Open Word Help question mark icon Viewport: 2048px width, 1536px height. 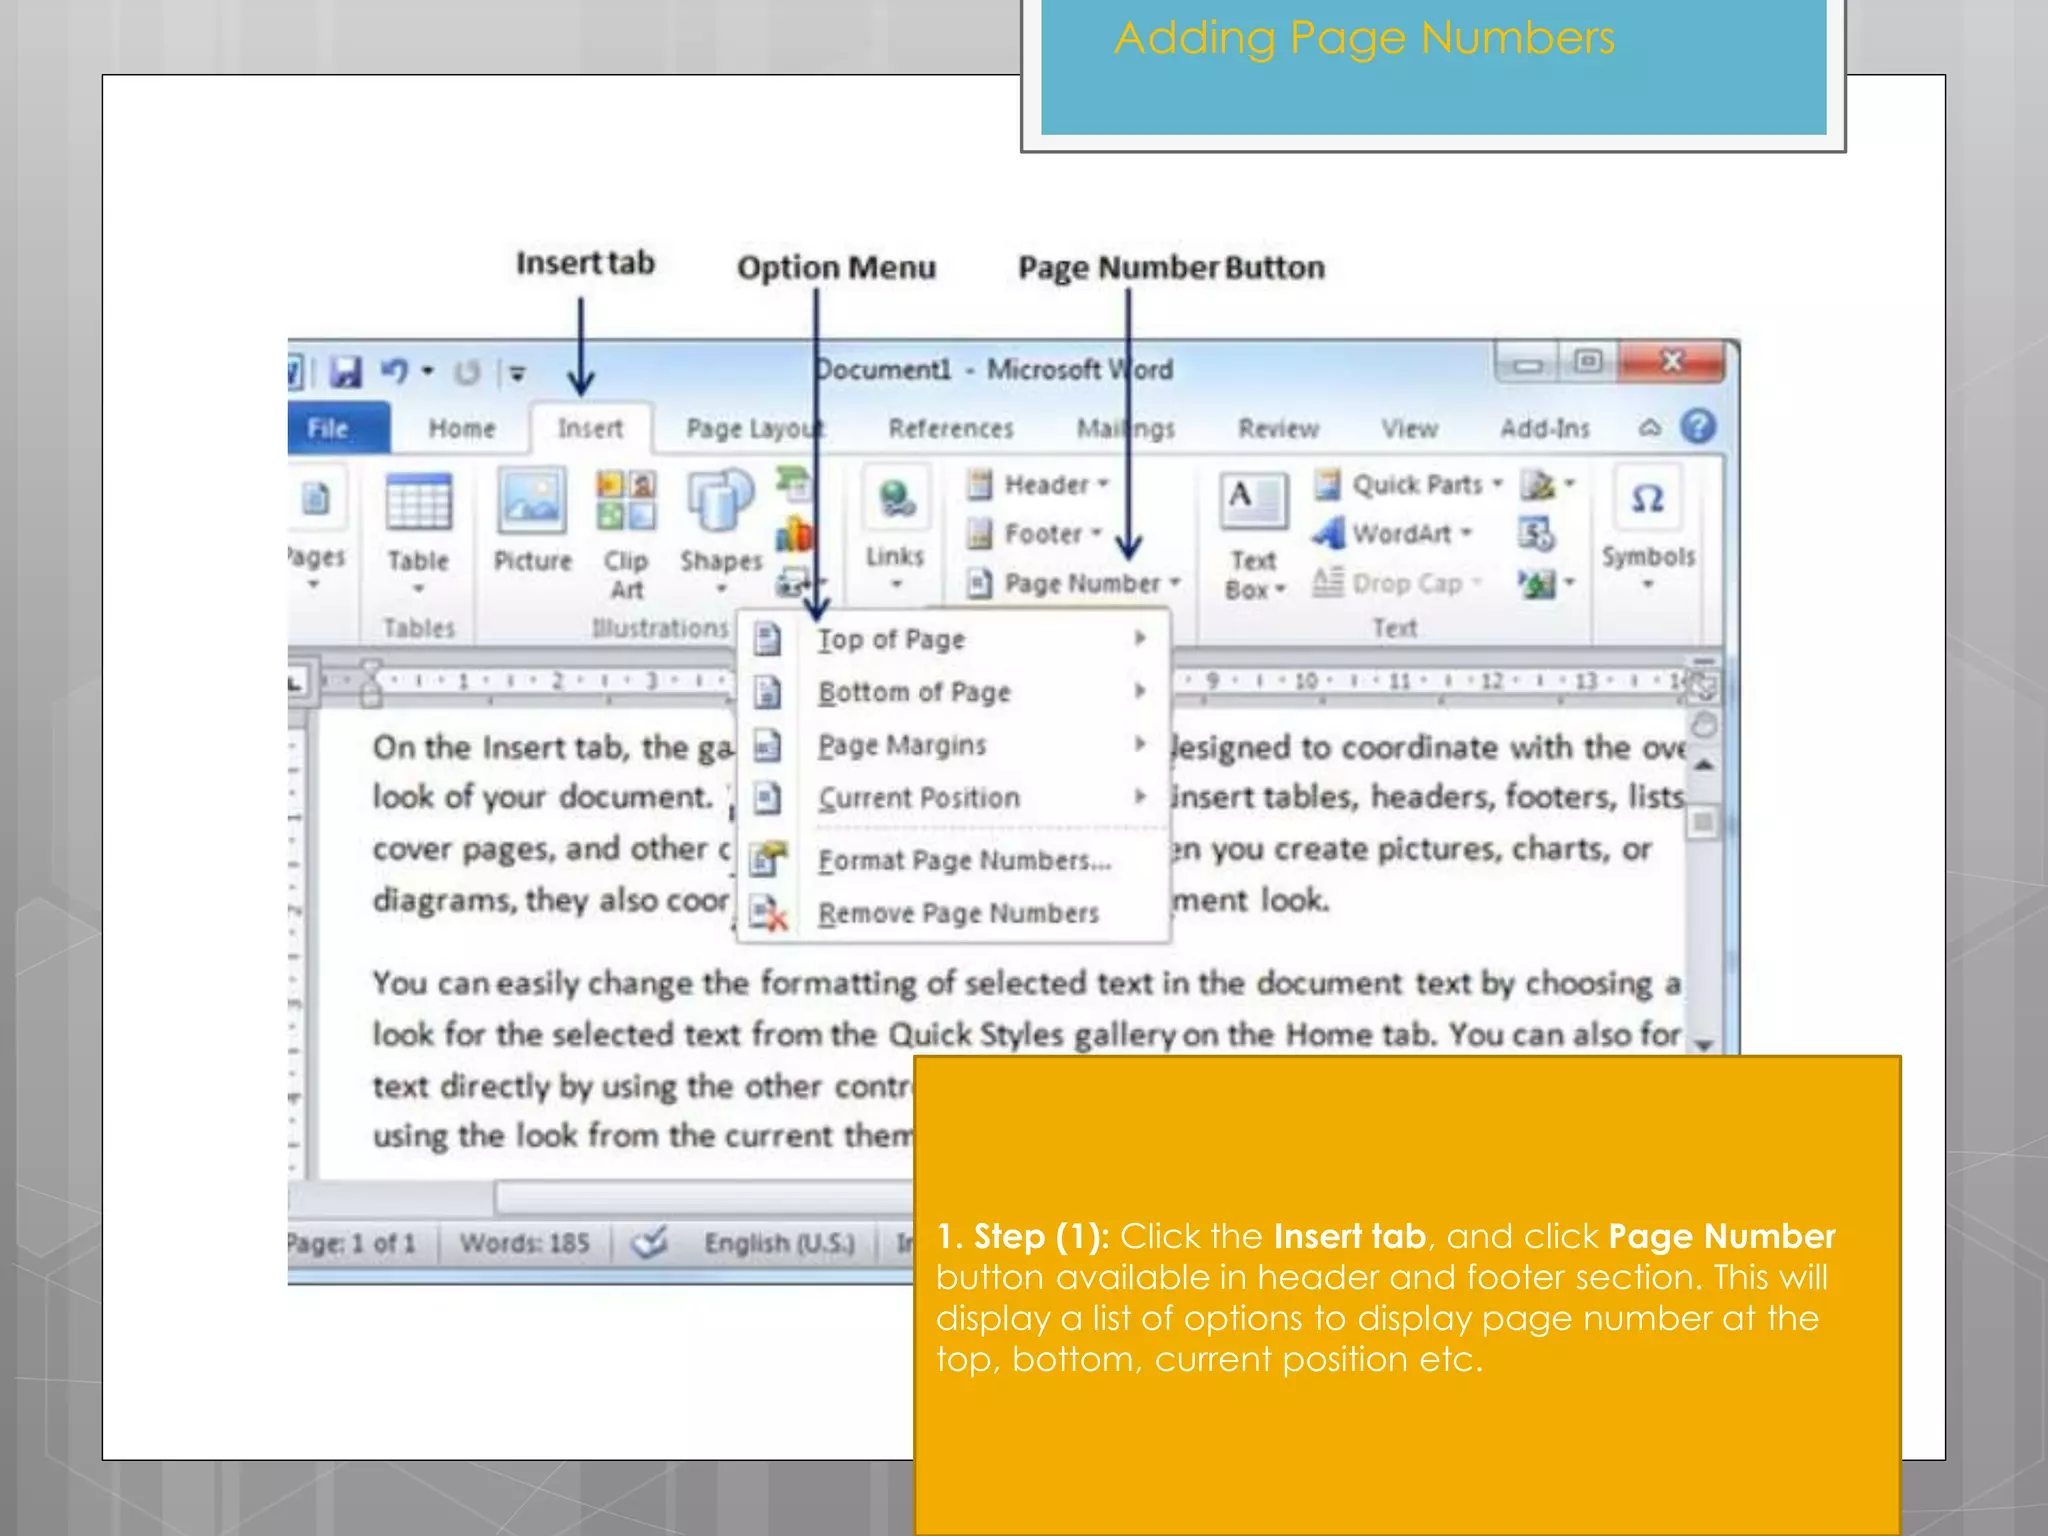(1698, 427)
